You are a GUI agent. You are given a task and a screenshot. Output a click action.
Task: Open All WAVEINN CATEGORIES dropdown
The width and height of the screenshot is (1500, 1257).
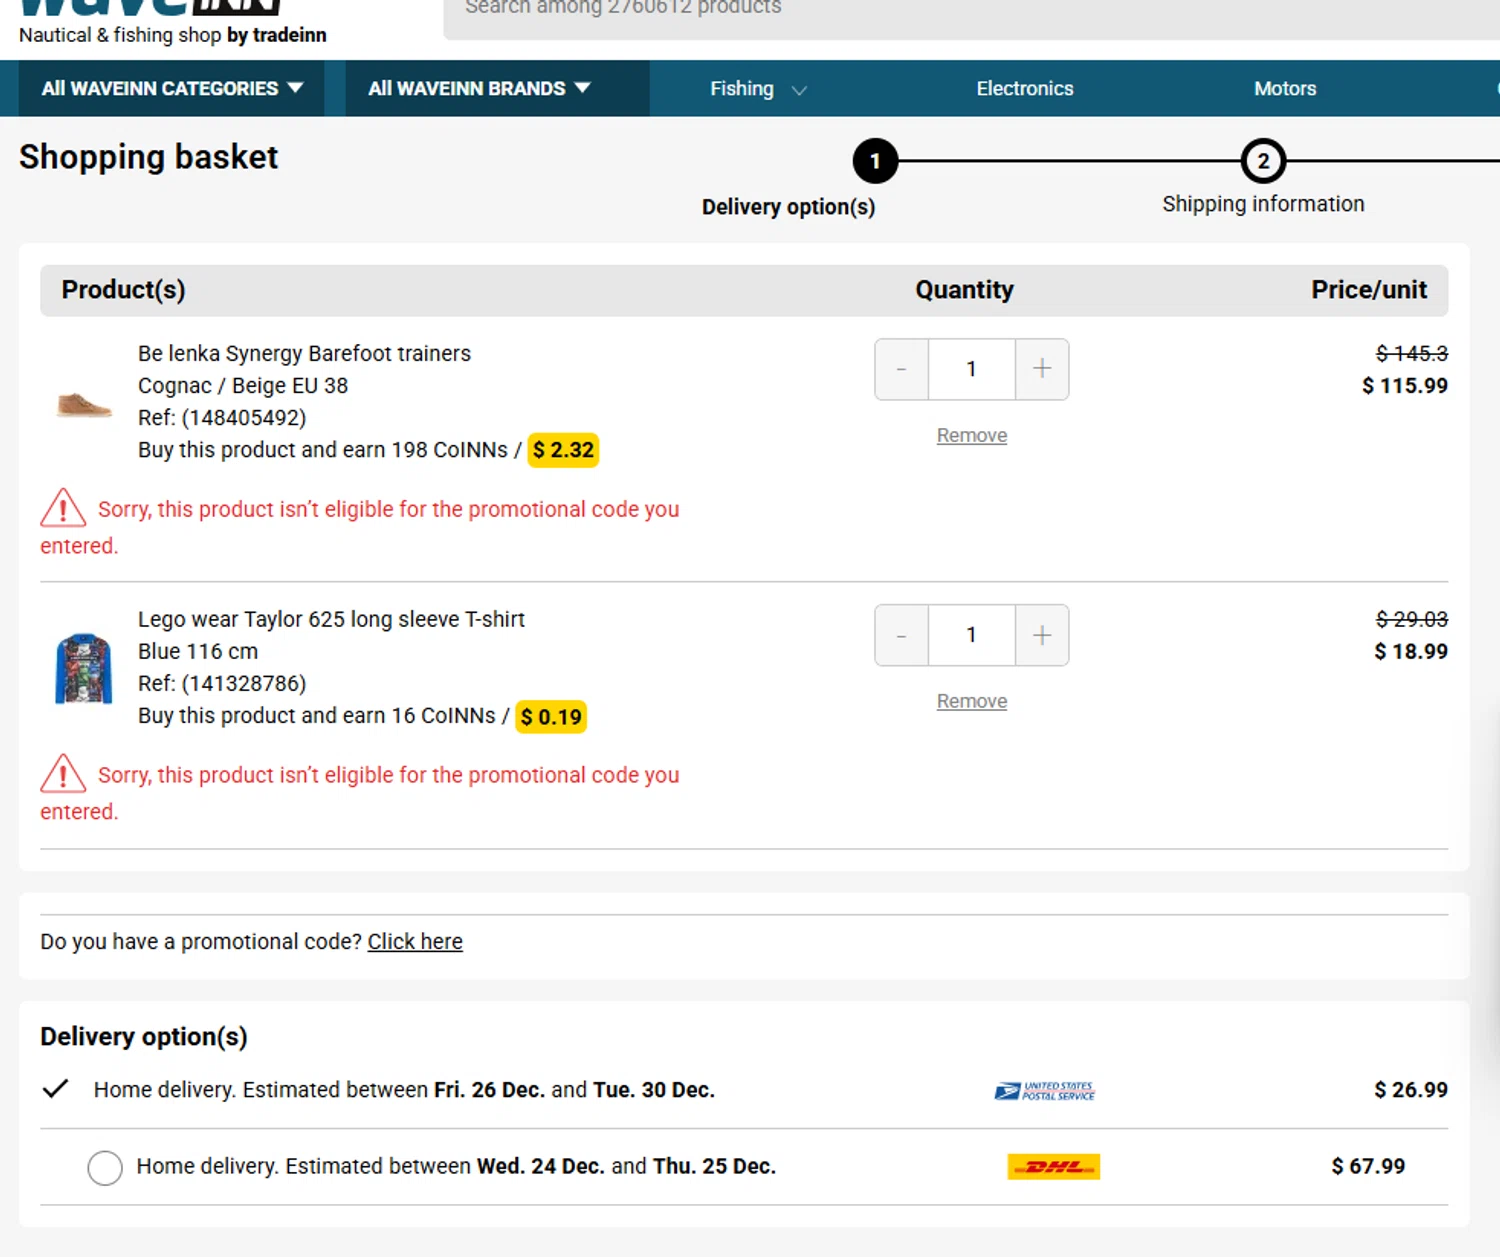click(x=172, y=88)
